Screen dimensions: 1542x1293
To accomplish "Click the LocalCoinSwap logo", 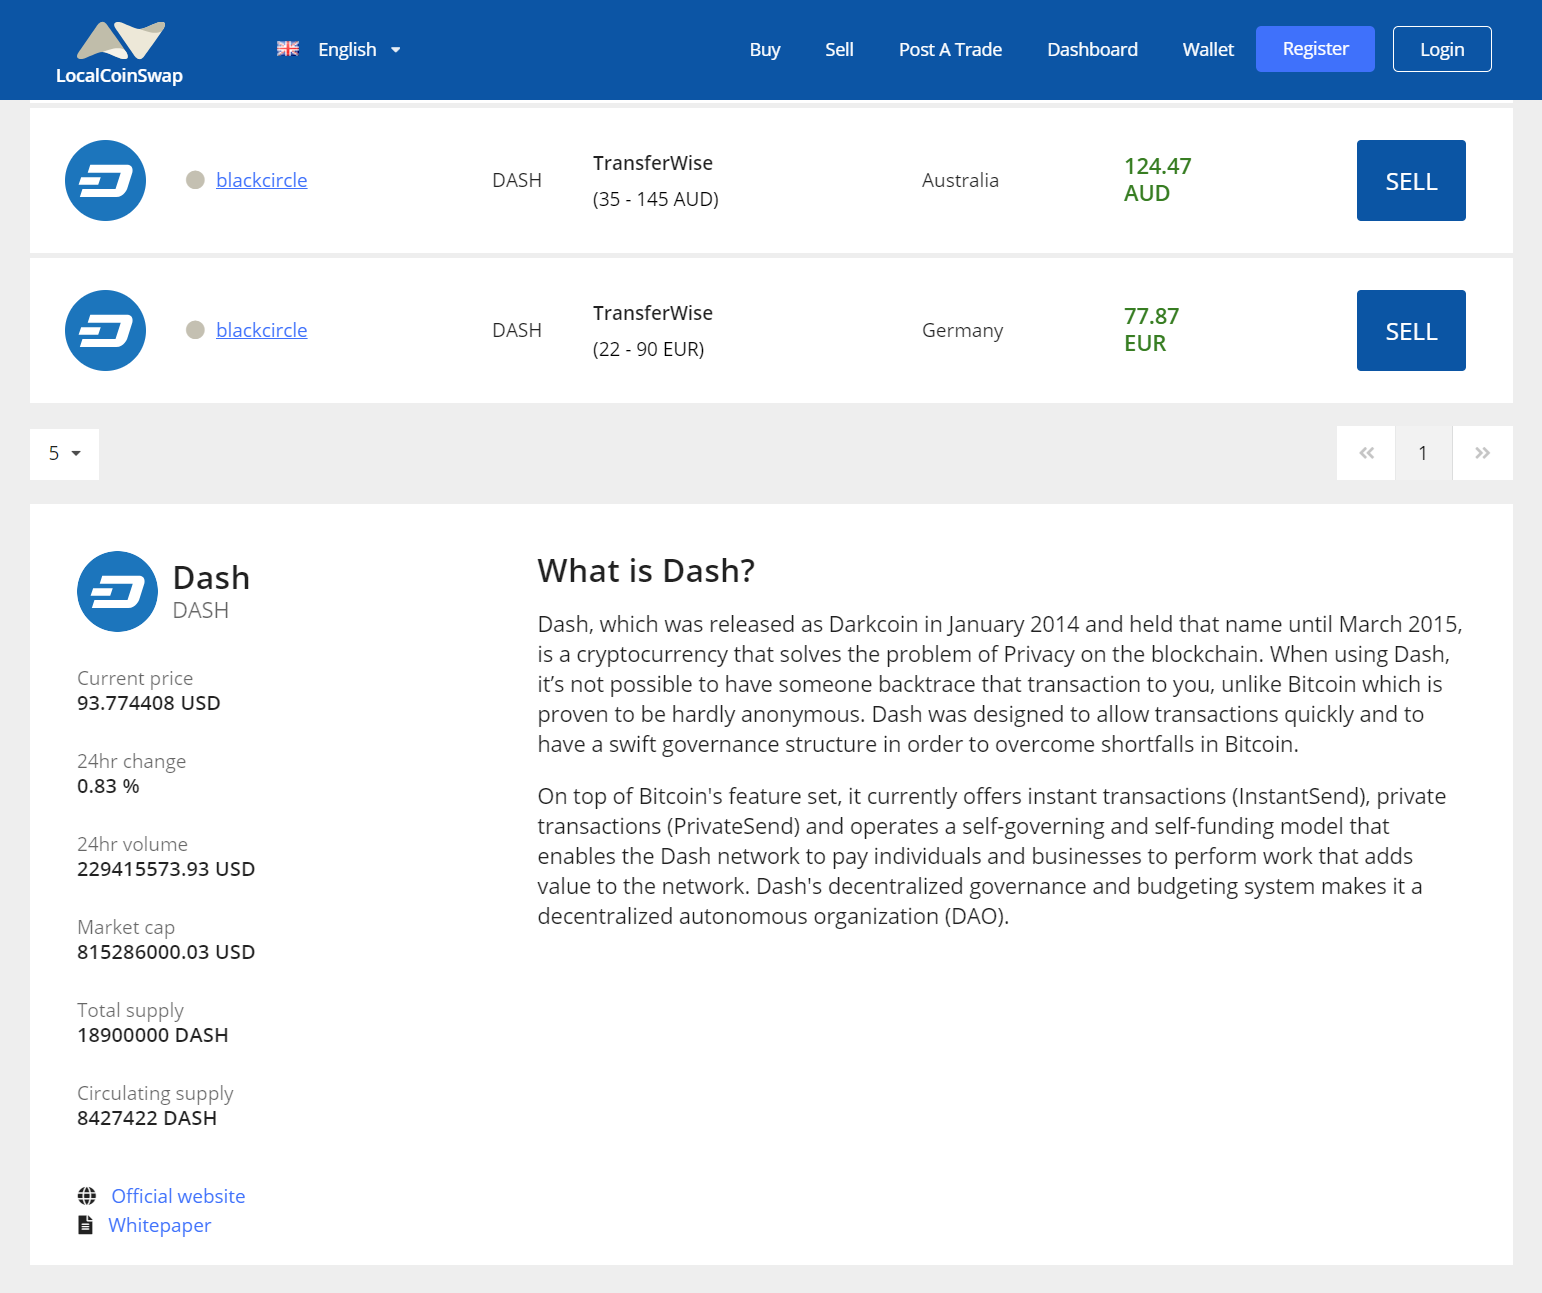I will pos(119,50).
